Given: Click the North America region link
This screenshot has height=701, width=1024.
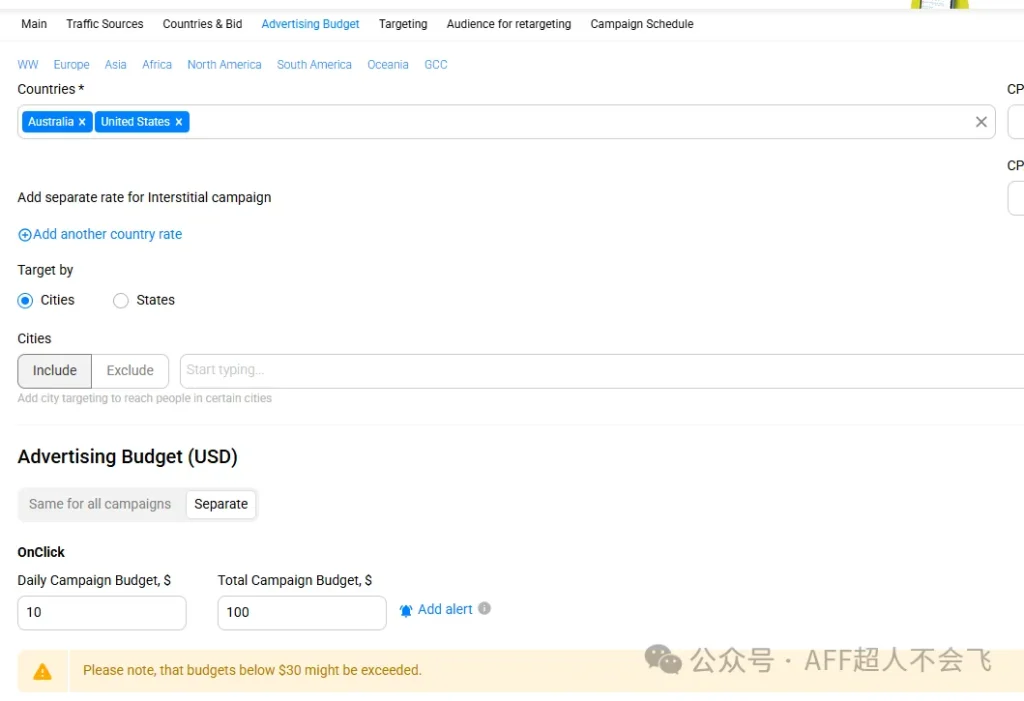Looking at the screenshot, I should (x=224, y=65).
